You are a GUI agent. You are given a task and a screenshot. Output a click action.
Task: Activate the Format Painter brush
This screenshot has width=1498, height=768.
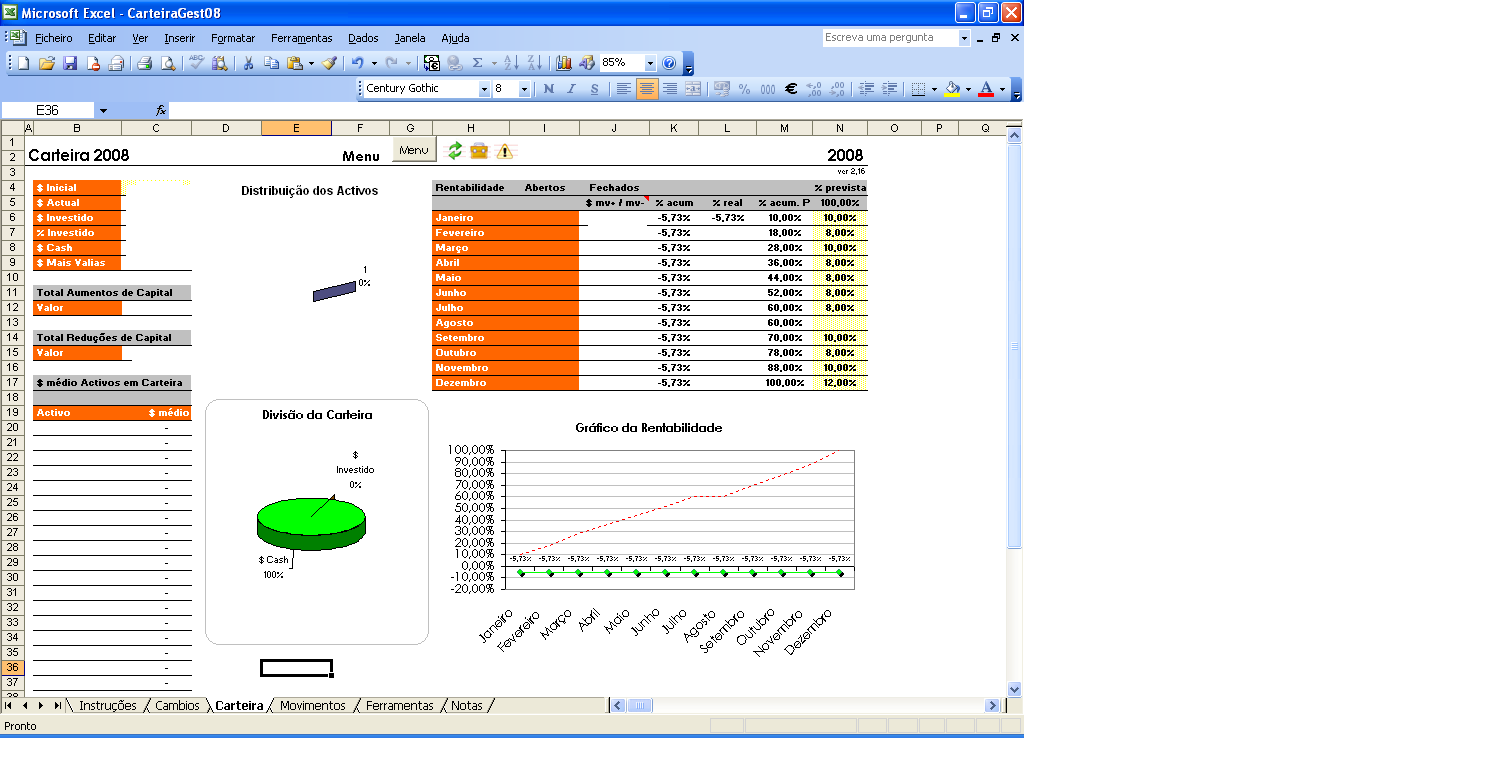(329, 63)
